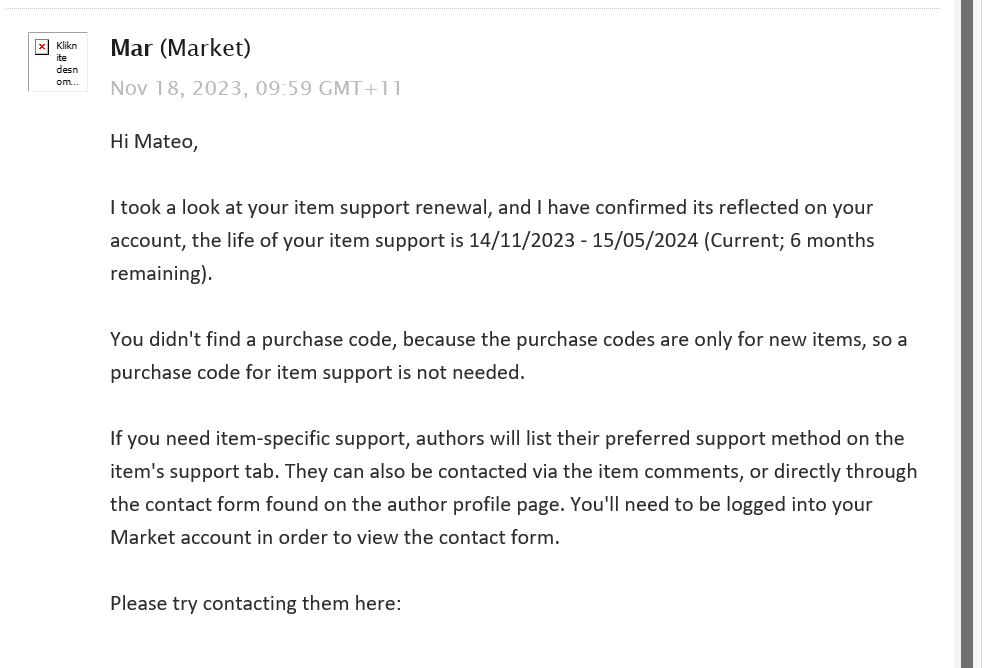Click the vertical scrollbar on the right
988x668 pixels.
click(967, 334)
